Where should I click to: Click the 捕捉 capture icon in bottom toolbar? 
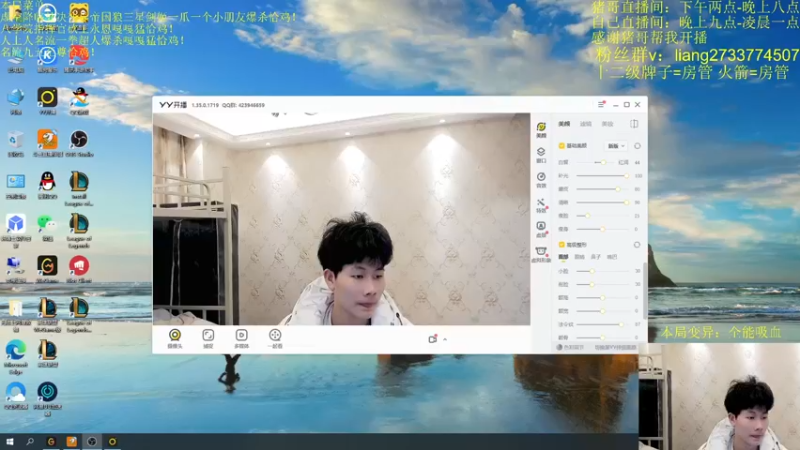tap(208, 338)
